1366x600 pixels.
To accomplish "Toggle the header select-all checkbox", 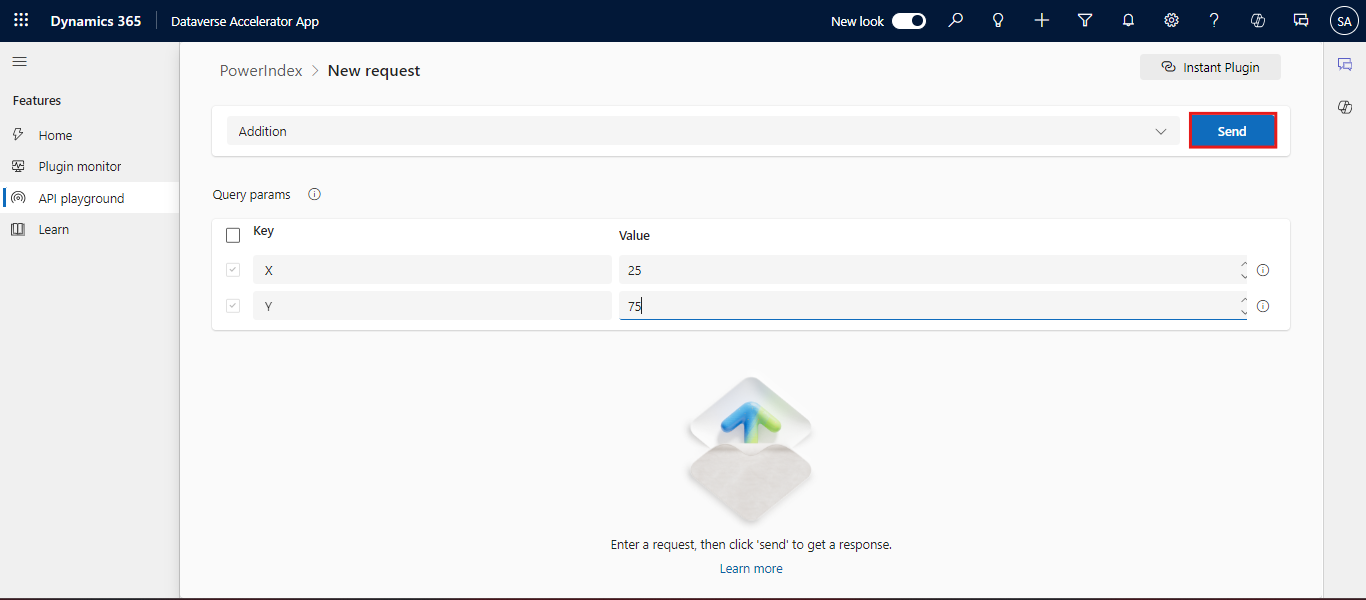I will (x=233, y=234).
